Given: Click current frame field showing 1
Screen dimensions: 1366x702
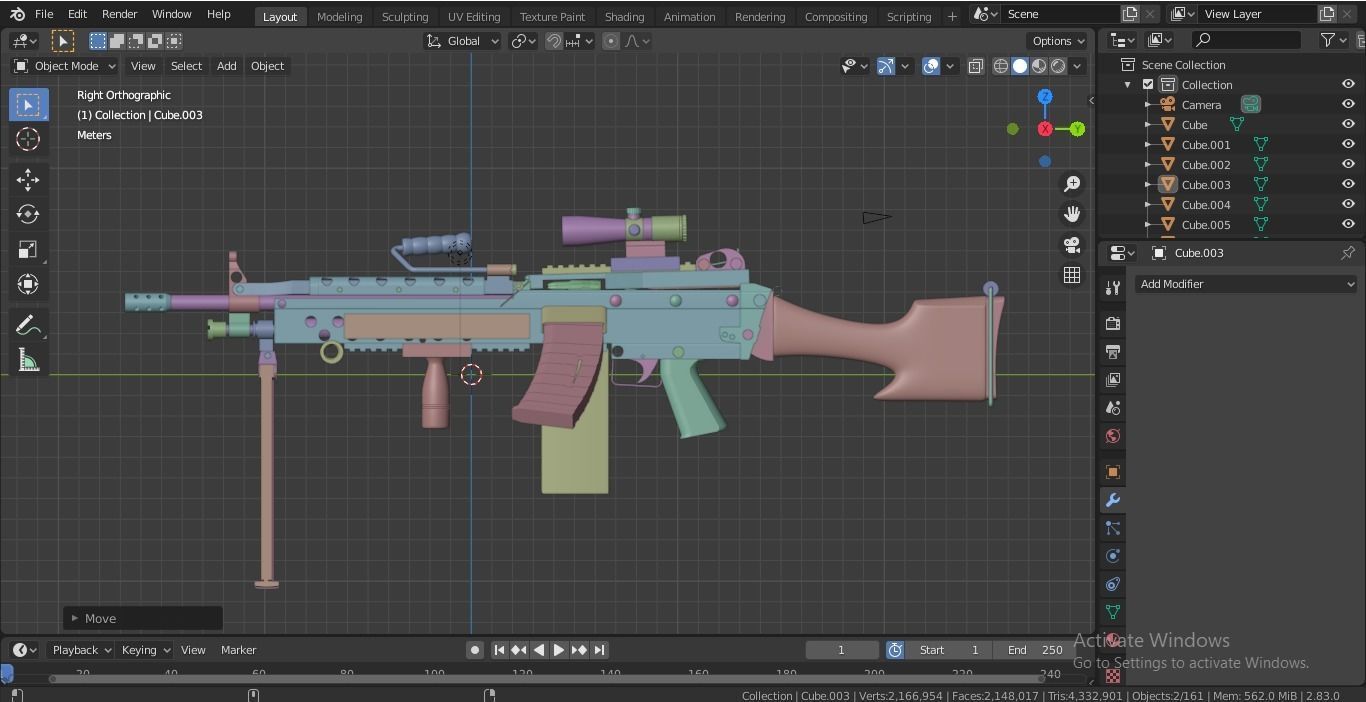Looking at the screenshot, I should coord(842,650).
